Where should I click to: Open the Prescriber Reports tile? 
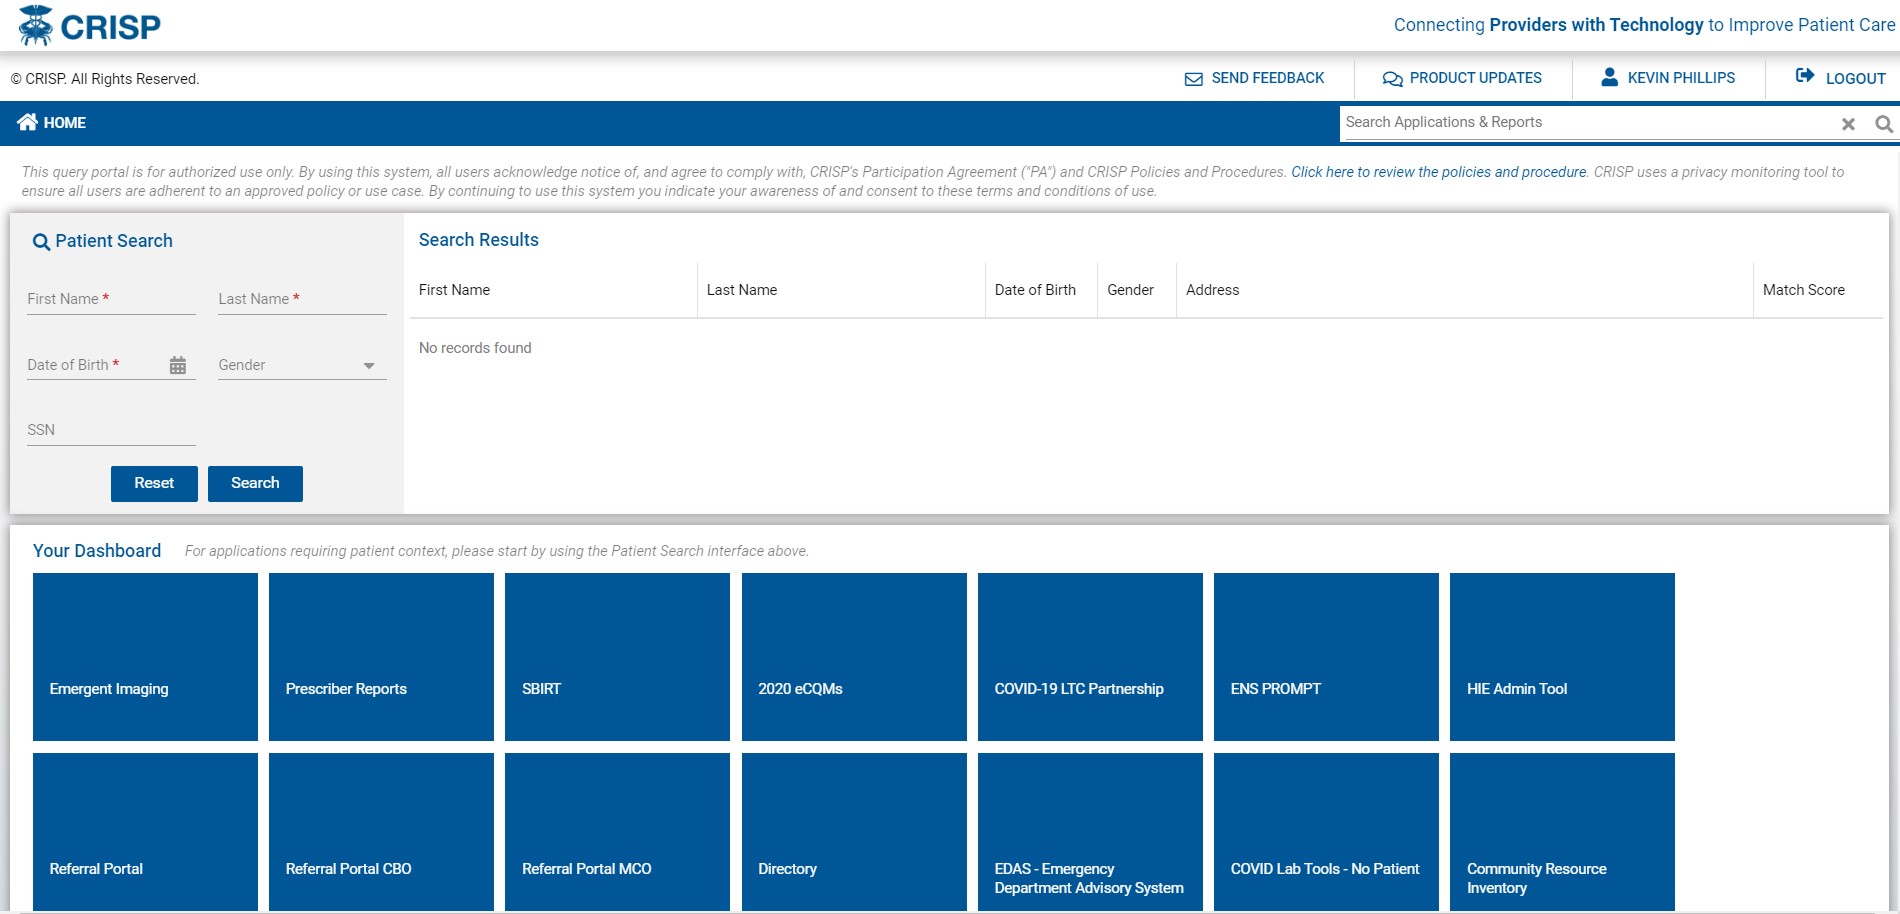pos(381,657)
